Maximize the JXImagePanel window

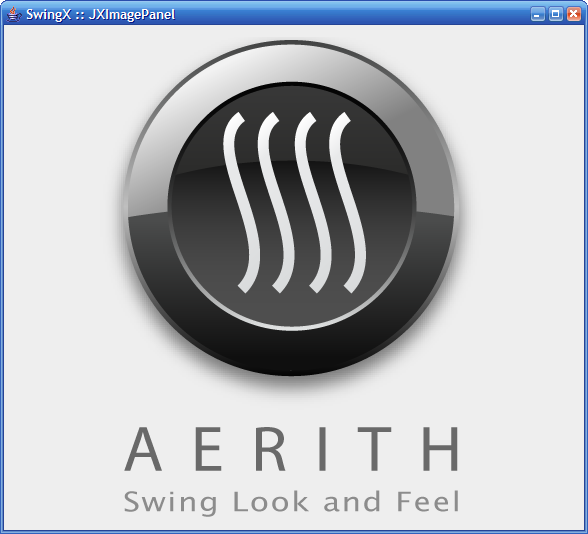coord(556,14)
